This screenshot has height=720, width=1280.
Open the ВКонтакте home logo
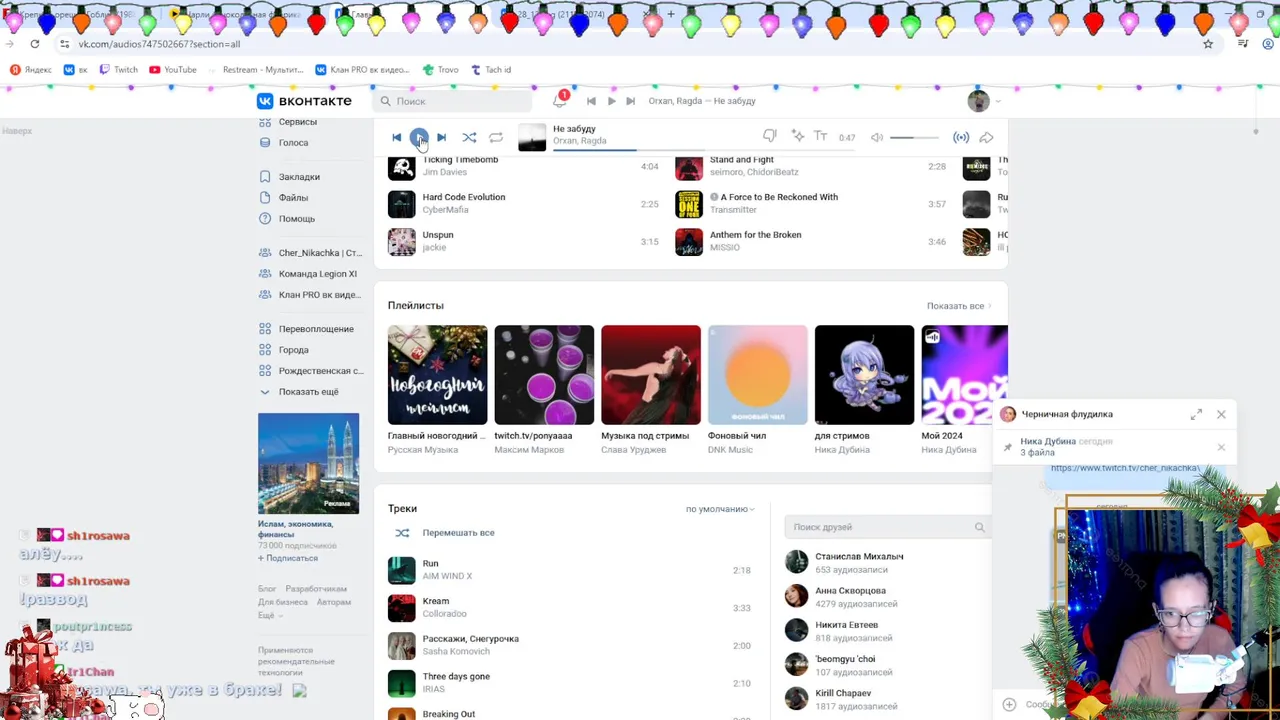click(x=305, y=101)
